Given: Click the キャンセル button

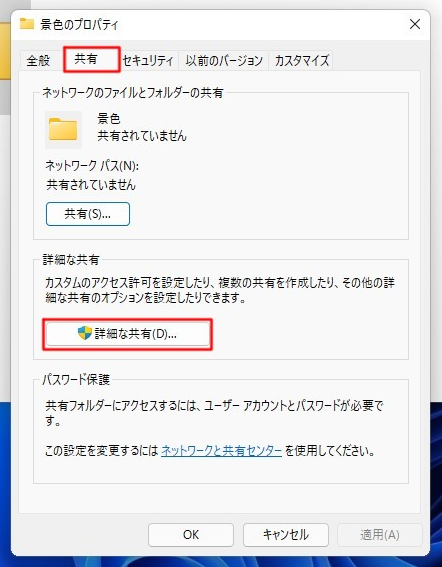Looking at the screenshot, I should click(286, 534).
